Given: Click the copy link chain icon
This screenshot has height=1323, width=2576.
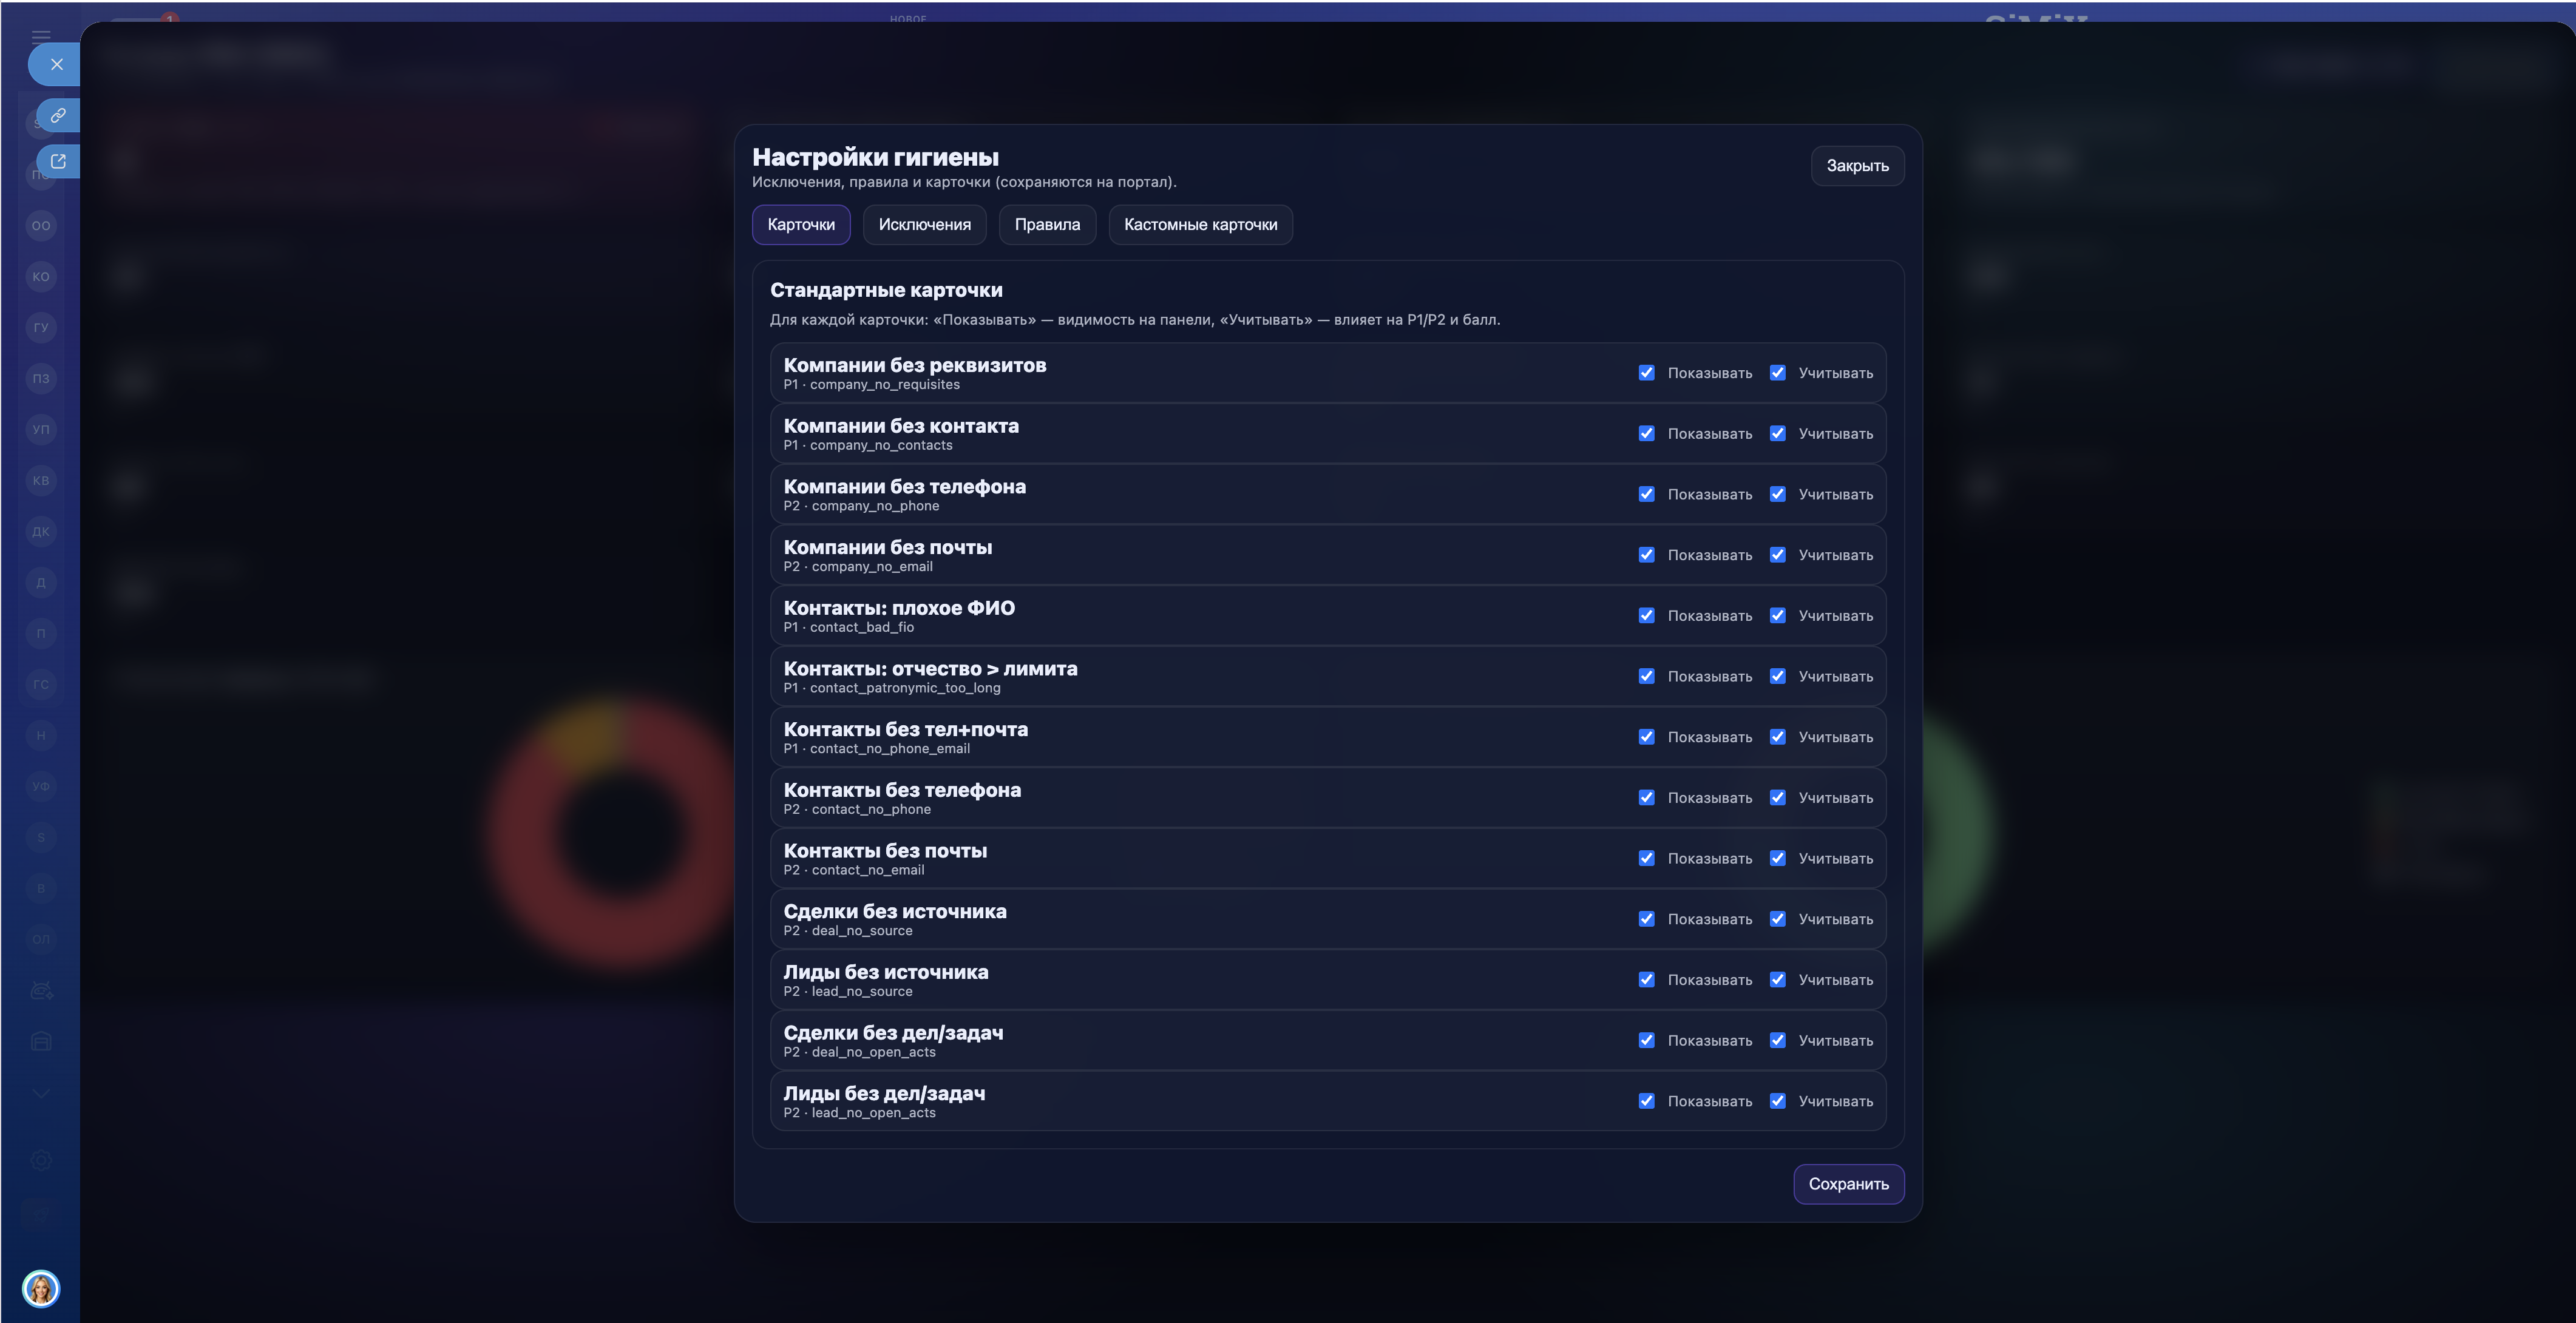Looking at the screenshot, I should [x=58, y=115].
